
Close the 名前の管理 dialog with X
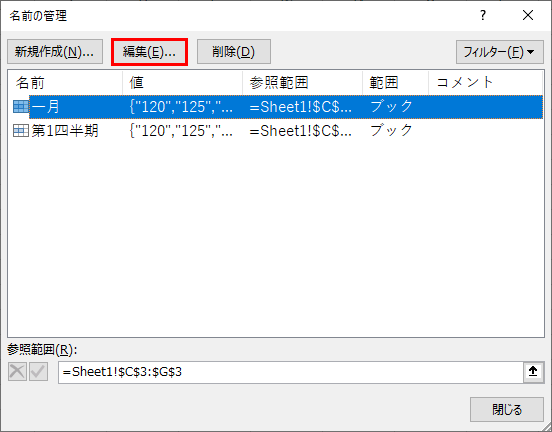(x=528, y=15)
